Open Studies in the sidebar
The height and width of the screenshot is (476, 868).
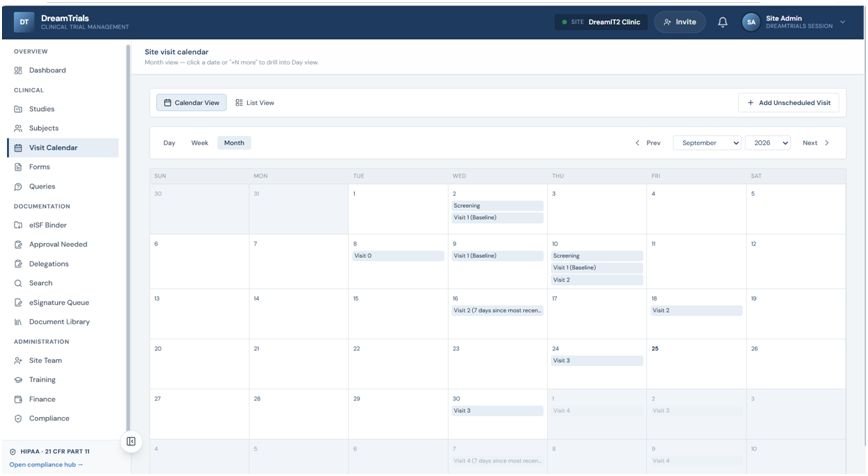(63, 109)
